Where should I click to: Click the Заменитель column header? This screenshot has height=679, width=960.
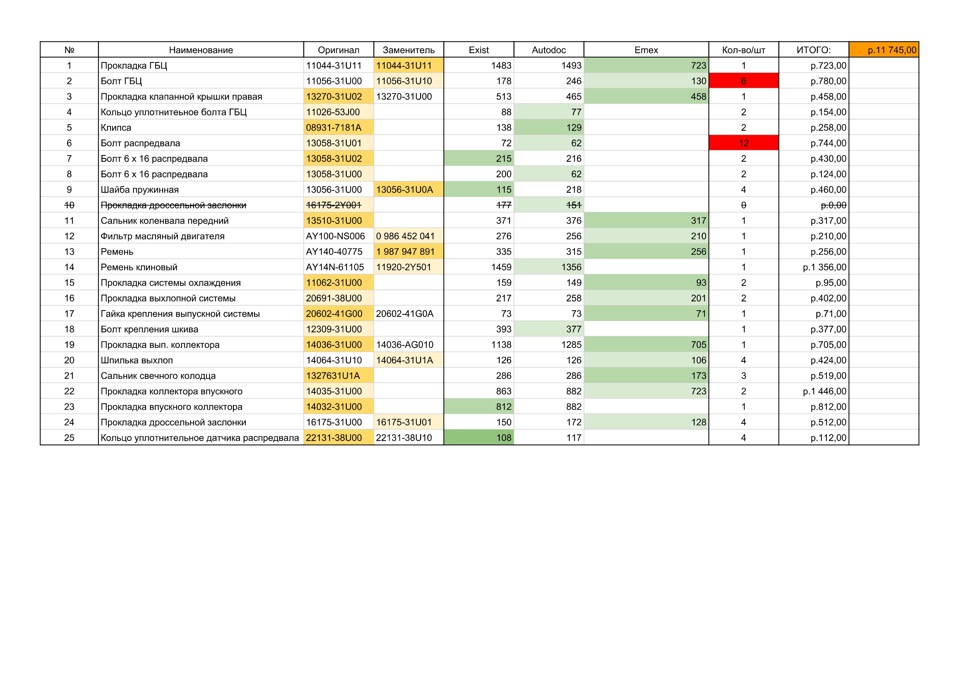(x=408, y=50)
